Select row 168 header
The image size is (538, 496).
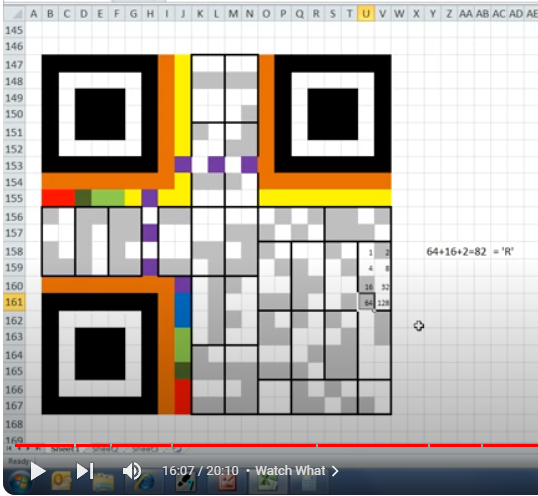(x=14, y=424)
